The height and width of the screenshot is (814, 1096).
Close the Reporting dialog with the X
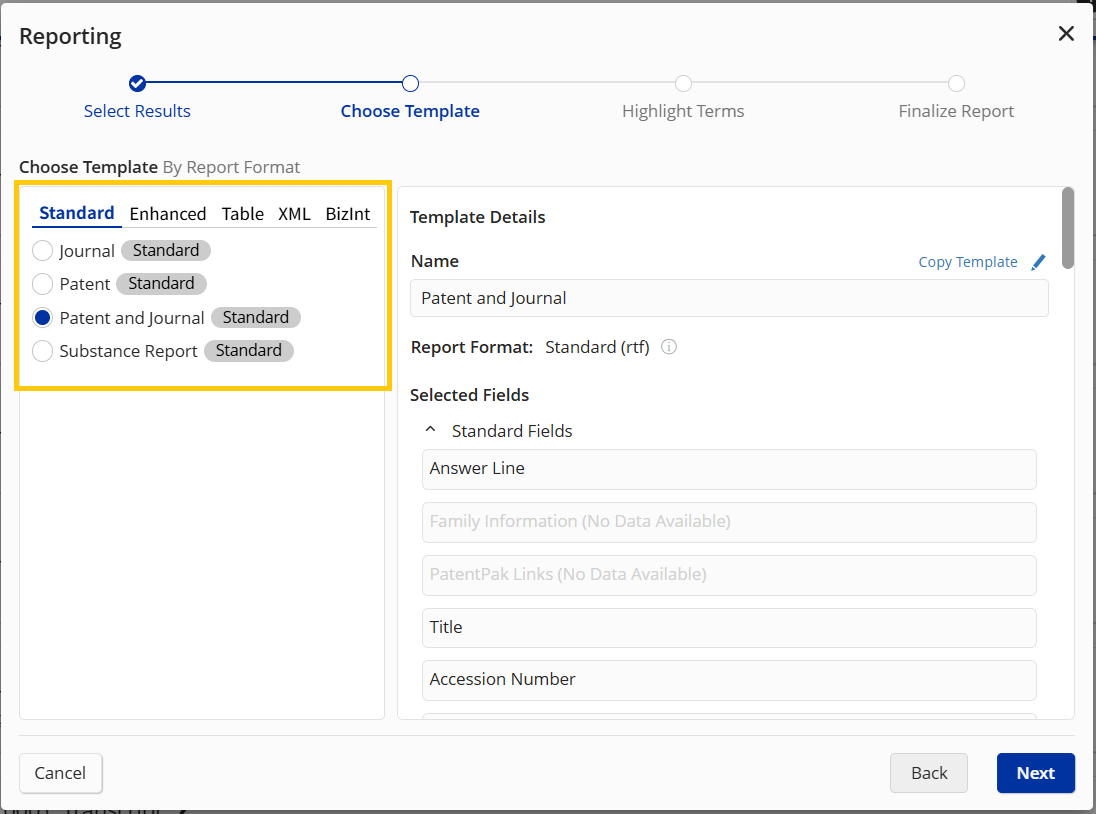(1066, 34)
